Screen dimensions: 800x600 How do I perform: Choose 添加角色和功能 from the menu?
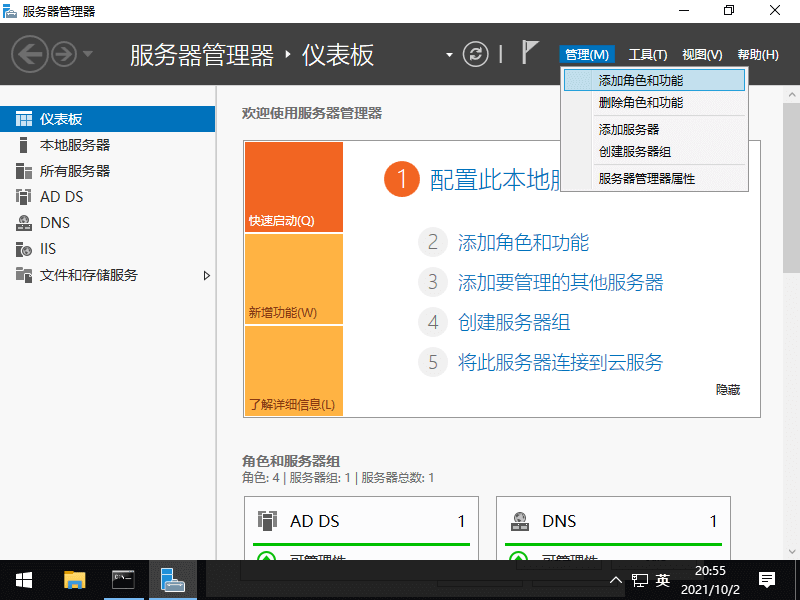click(x=654, y=80)
